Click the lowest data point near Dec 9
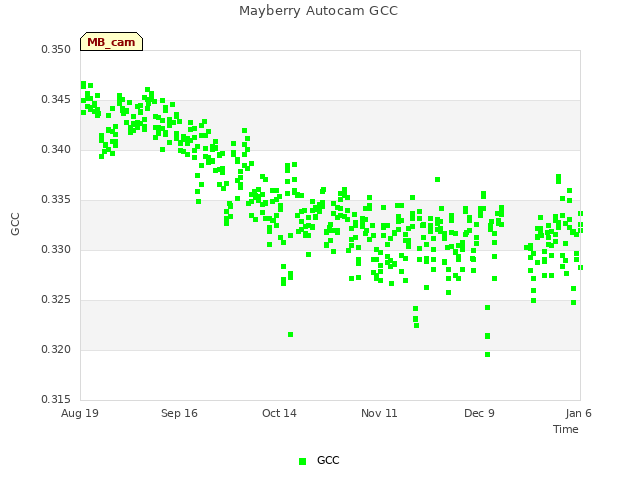The width and height of the screenshot is (640, 480). point(487,355)
